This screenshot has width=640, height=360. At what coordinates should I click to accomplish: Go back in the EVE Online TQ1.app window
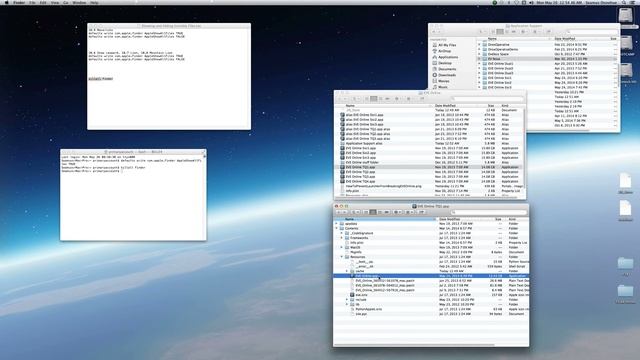coord(339,212)
